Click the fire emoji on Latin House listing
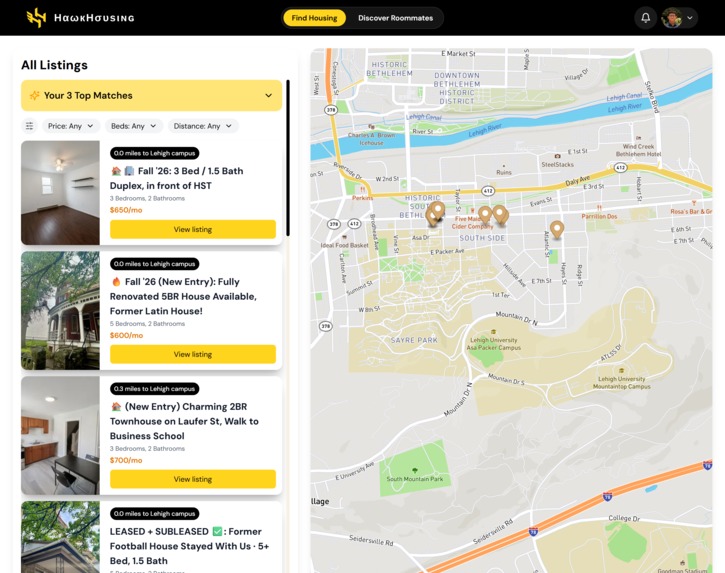Screen dimensions: 725x573 pos(116,282)
